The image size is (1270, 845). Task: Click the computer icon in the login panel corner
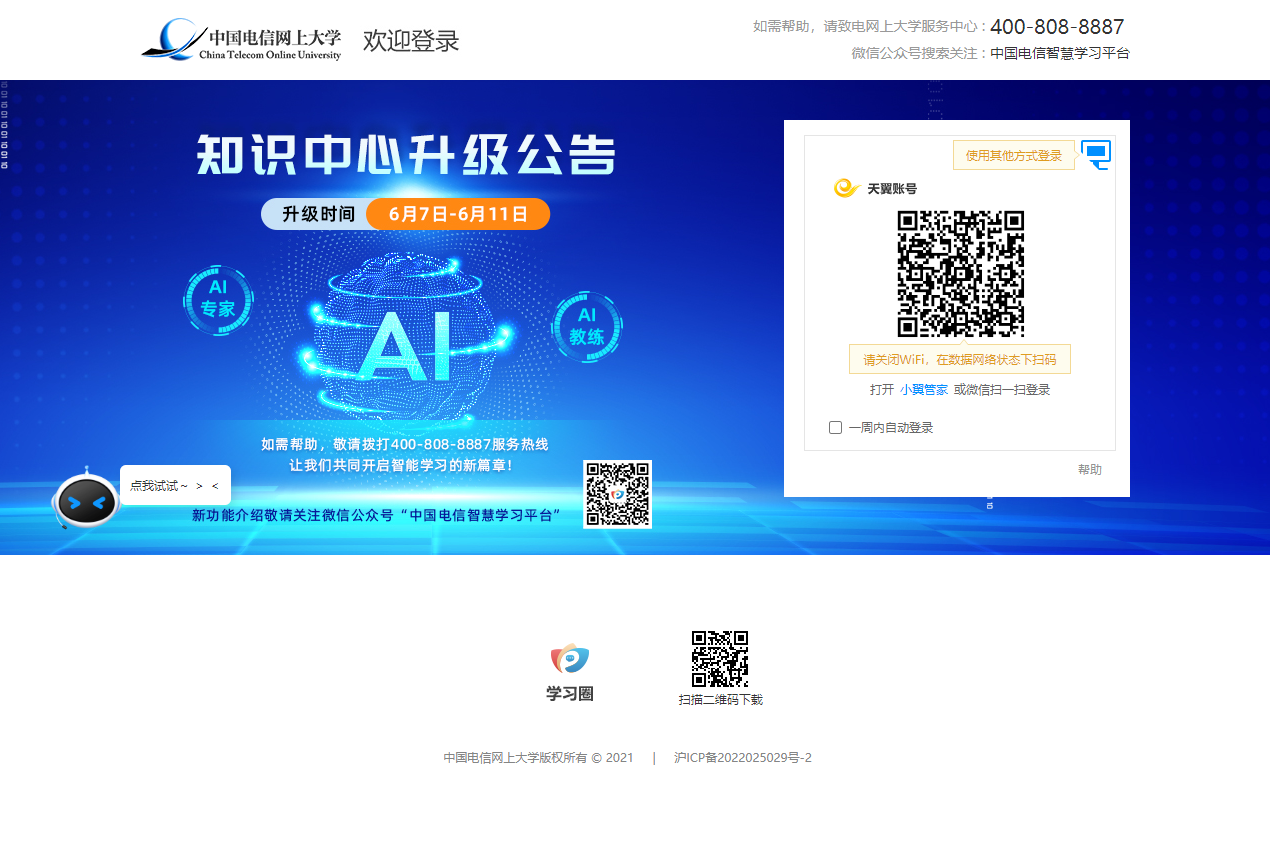coord(1096,155)
